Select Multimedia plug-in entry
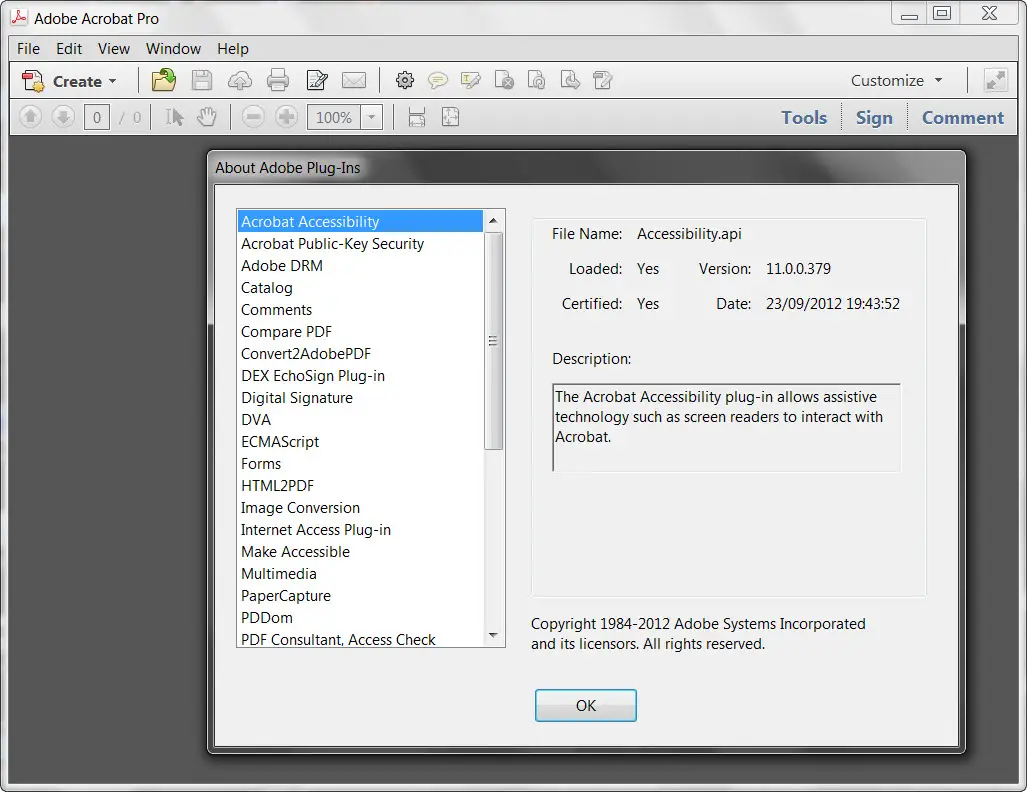The height and width of the screenshot is (792, 1027). tap(360, 574)
